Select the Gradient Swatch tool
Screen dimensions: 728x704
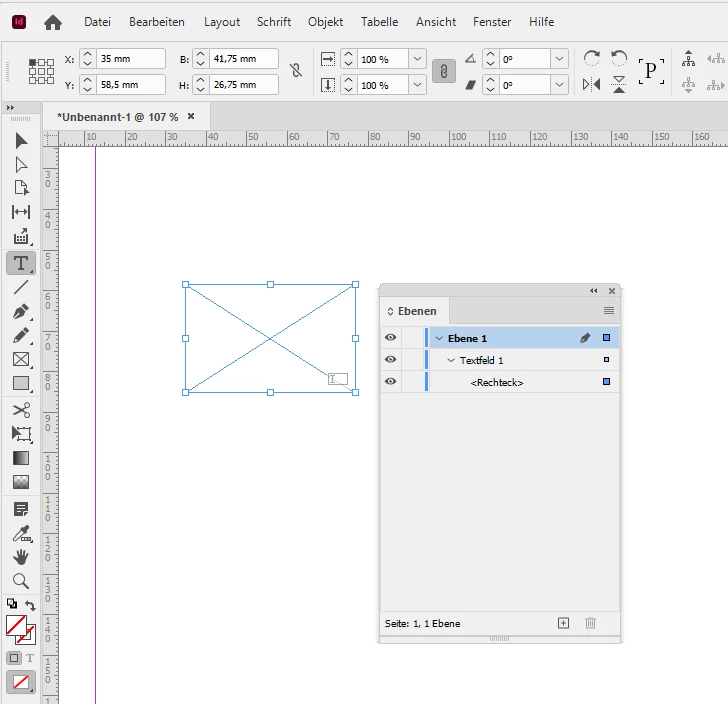point(21,458)
